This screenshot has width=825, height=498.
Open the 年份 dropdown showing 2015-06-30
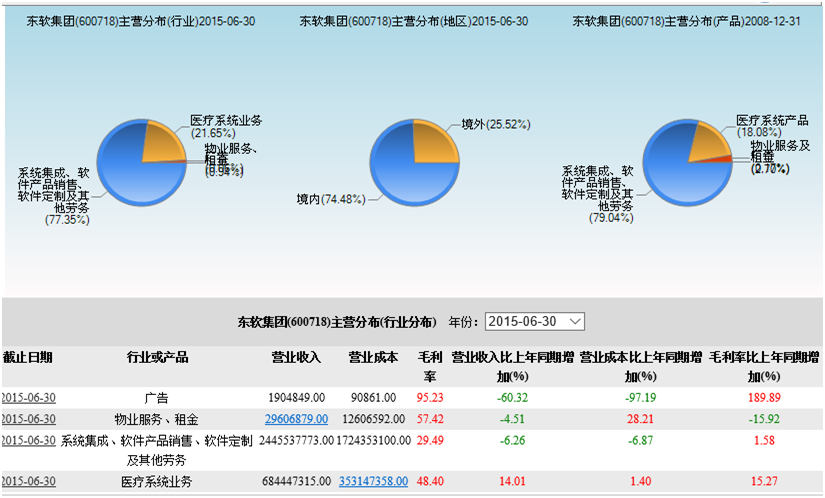point(534,322)
